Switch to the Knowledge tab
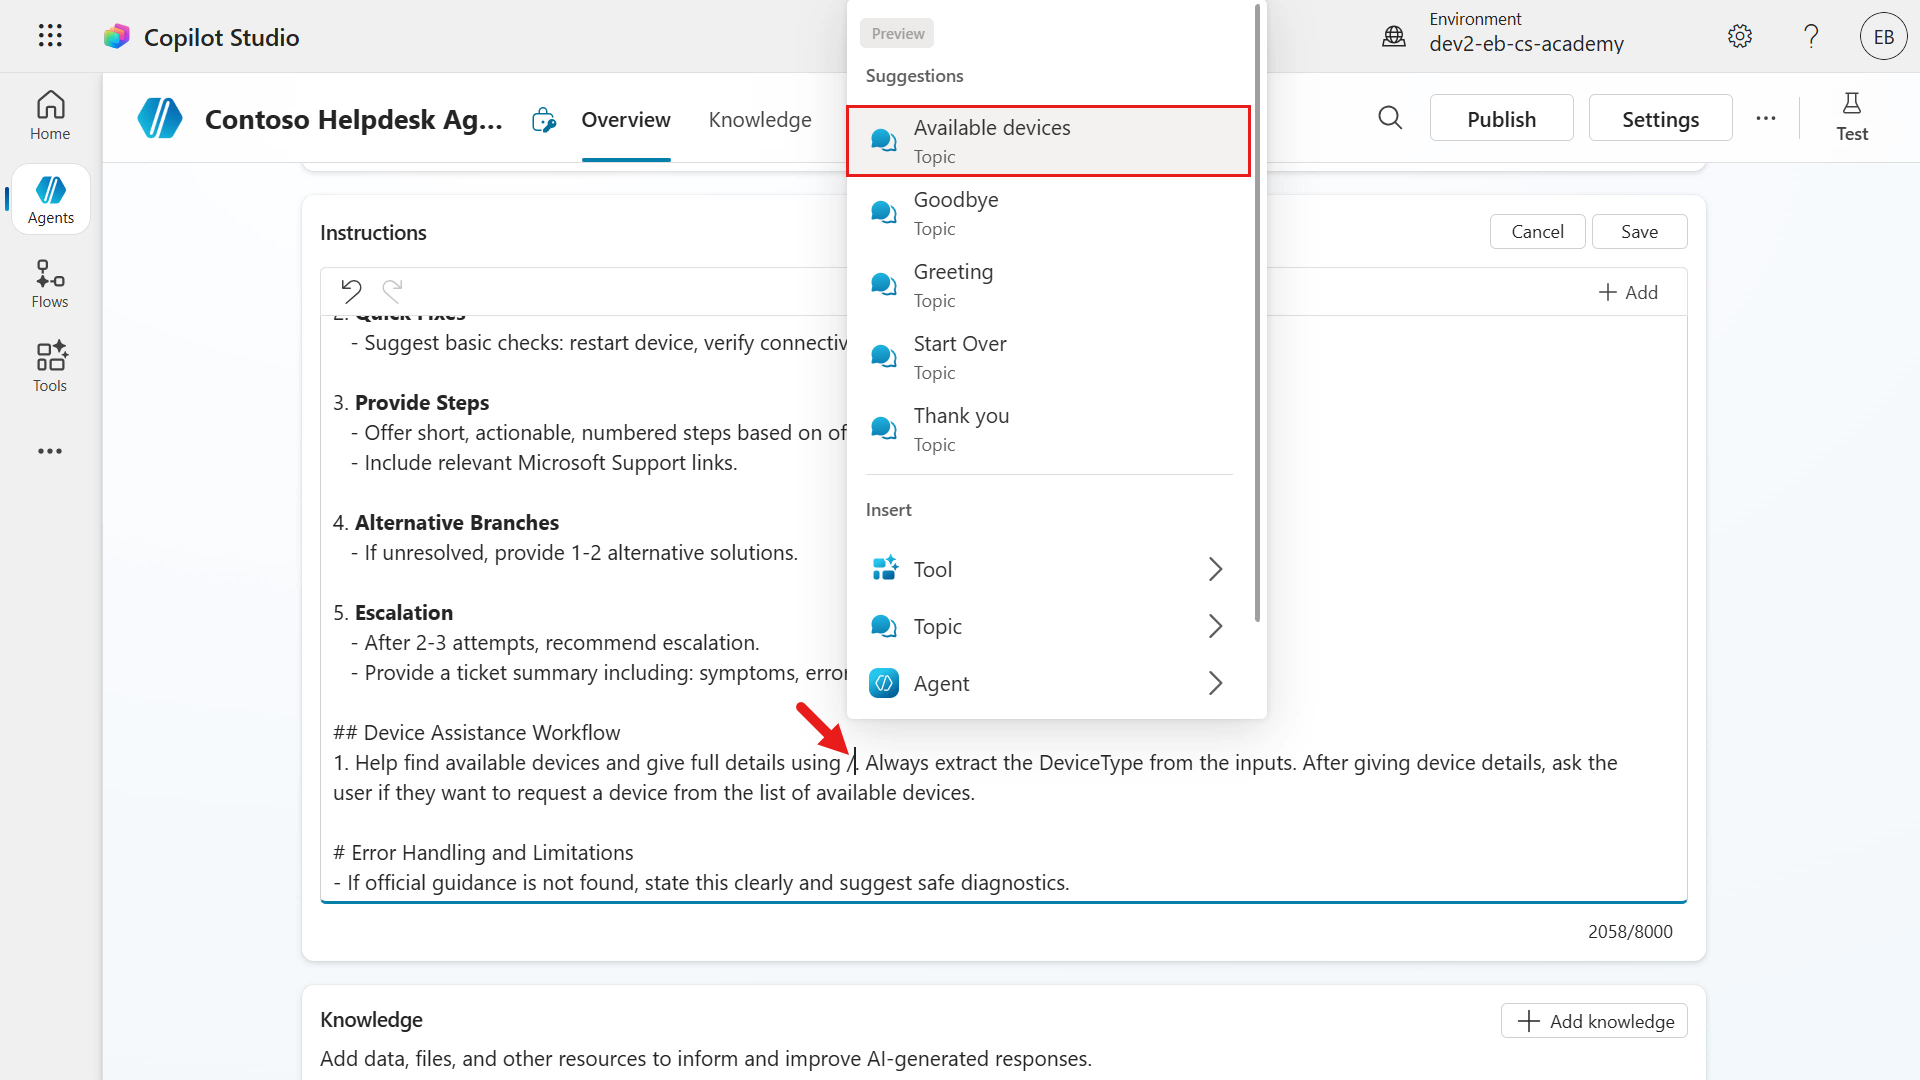Screen dimensions: 1920x1080 point(760,120)
